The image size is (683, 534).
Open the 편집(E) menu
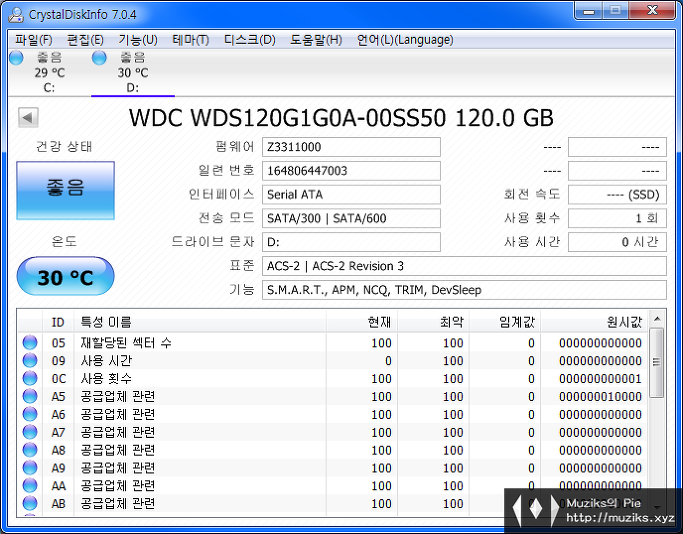click(85, 40)
